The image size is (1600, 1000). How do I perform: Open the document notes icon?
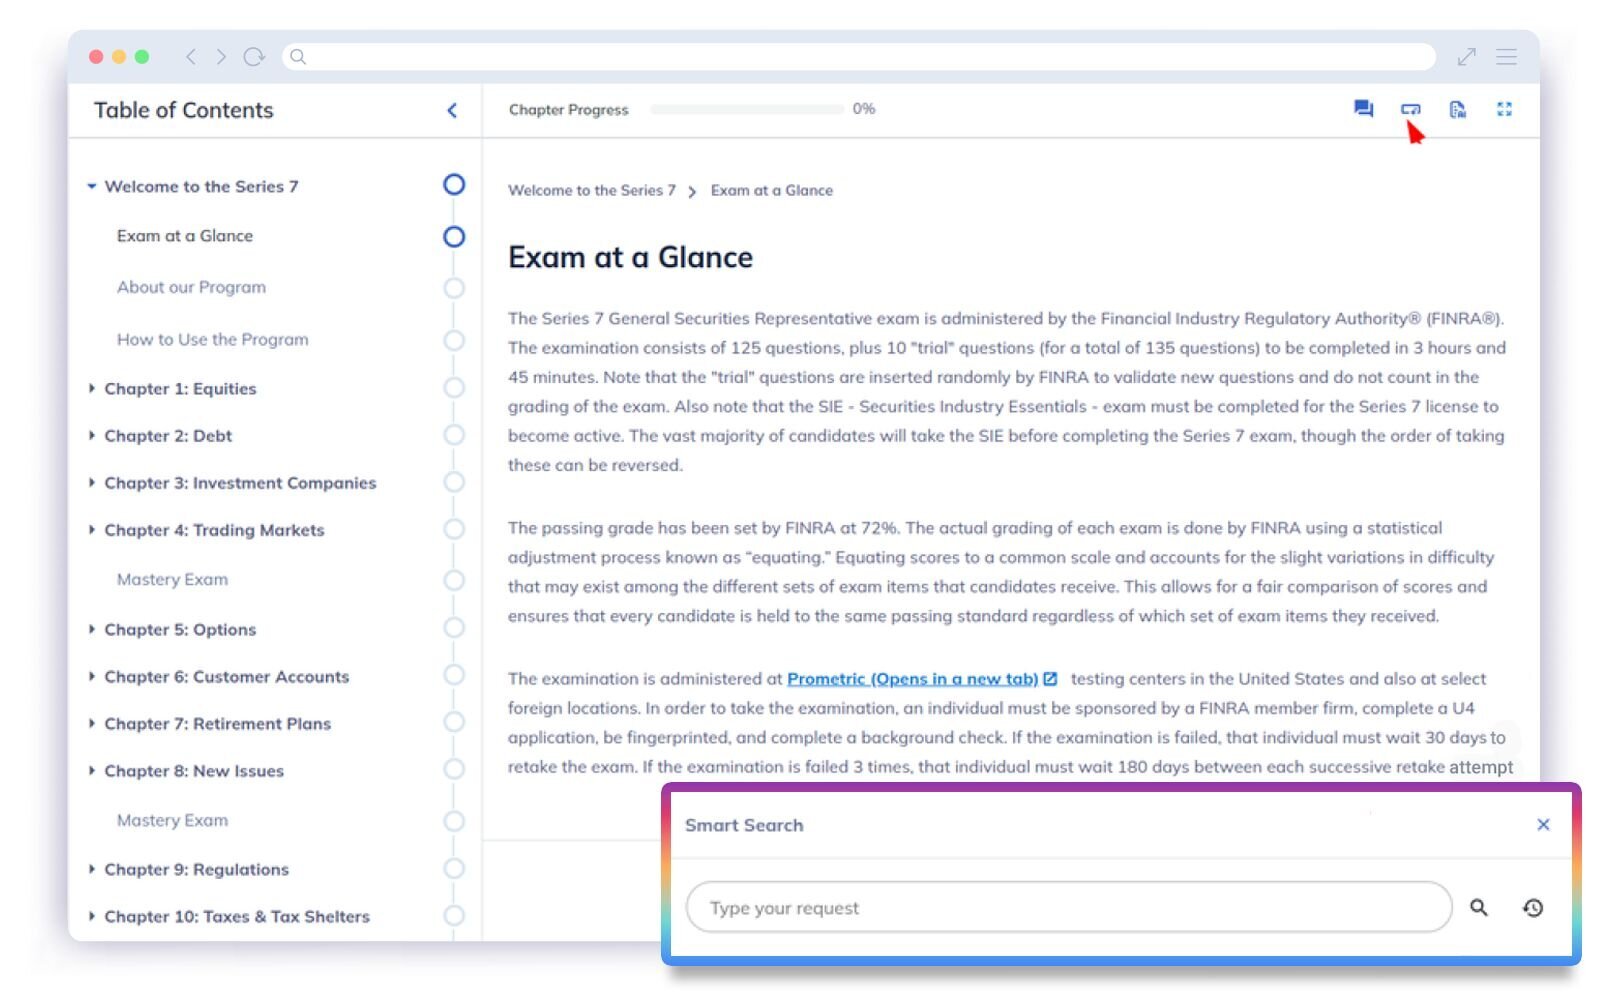point(1457,109)
